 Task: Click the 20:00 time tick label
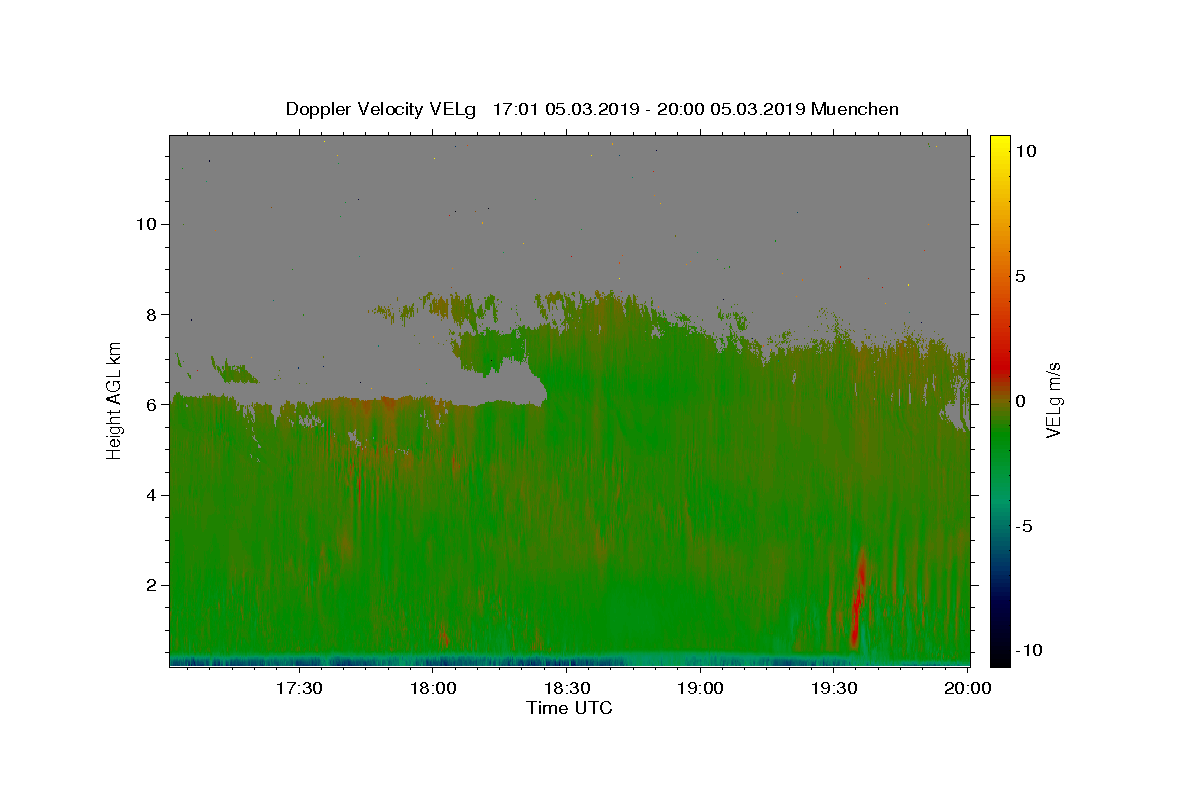coord(967,689)
